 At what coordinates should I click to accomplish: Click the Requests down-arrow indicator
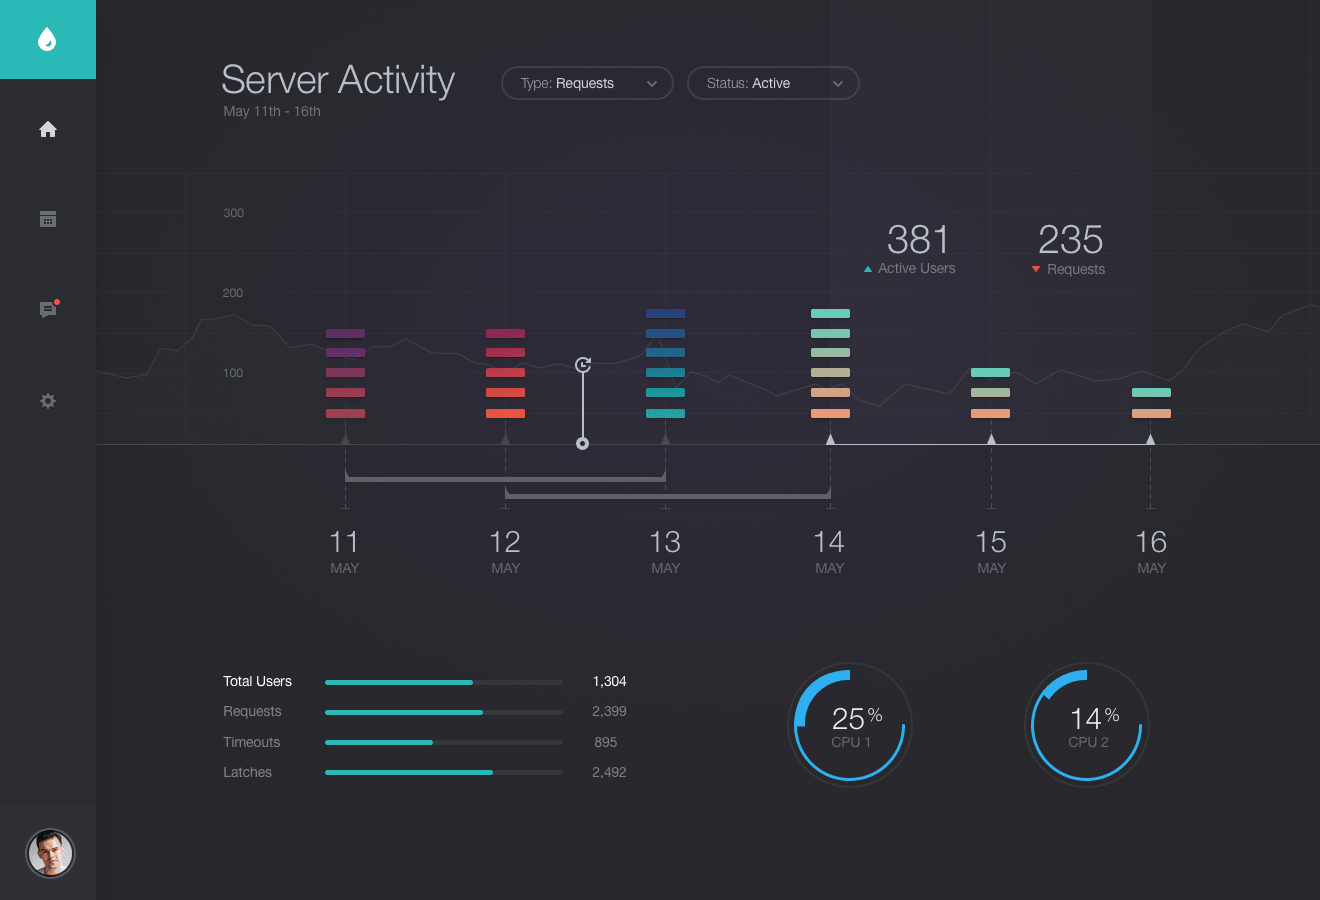(1036, 269)
